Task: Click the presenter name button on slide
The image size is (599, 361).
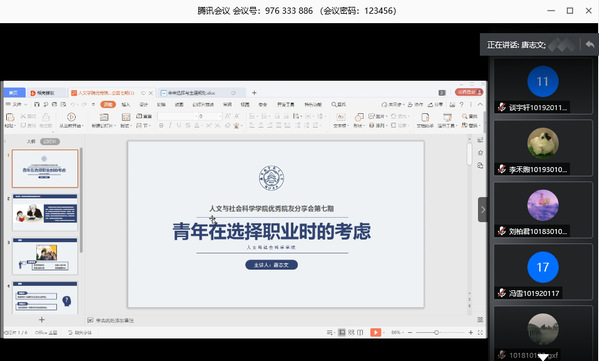Action: click(x=271, y=265)
